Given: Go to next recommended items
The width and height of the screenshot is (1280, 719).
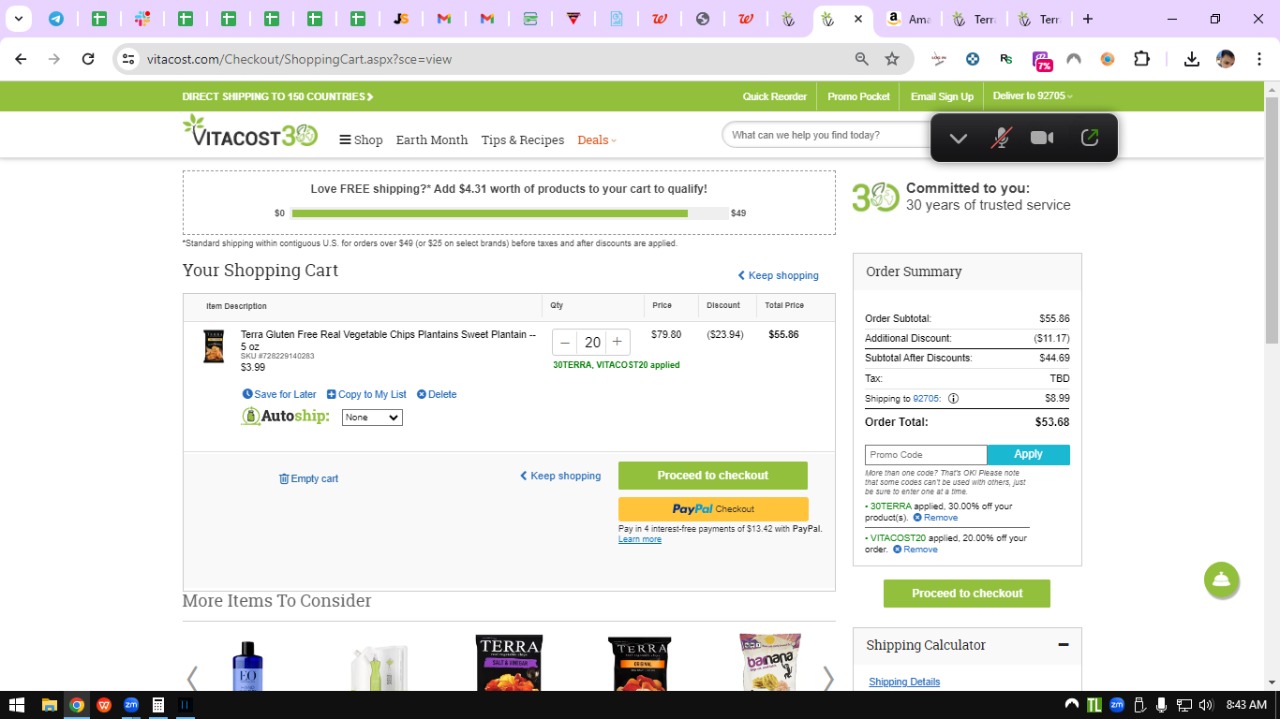Looking at the screenshot, I should 828,679.
